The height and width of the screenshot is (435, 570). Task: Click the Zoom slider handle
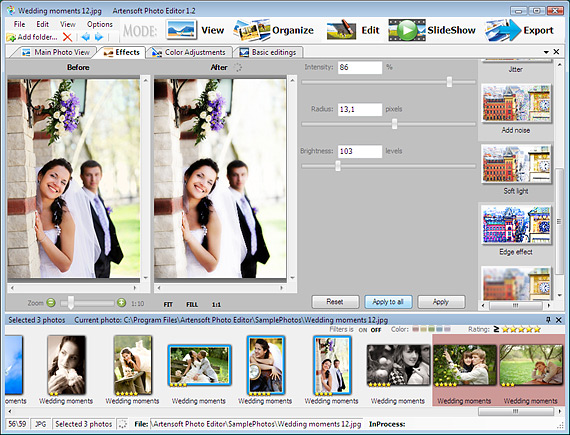pyautogui.click(x=71, y=302)
